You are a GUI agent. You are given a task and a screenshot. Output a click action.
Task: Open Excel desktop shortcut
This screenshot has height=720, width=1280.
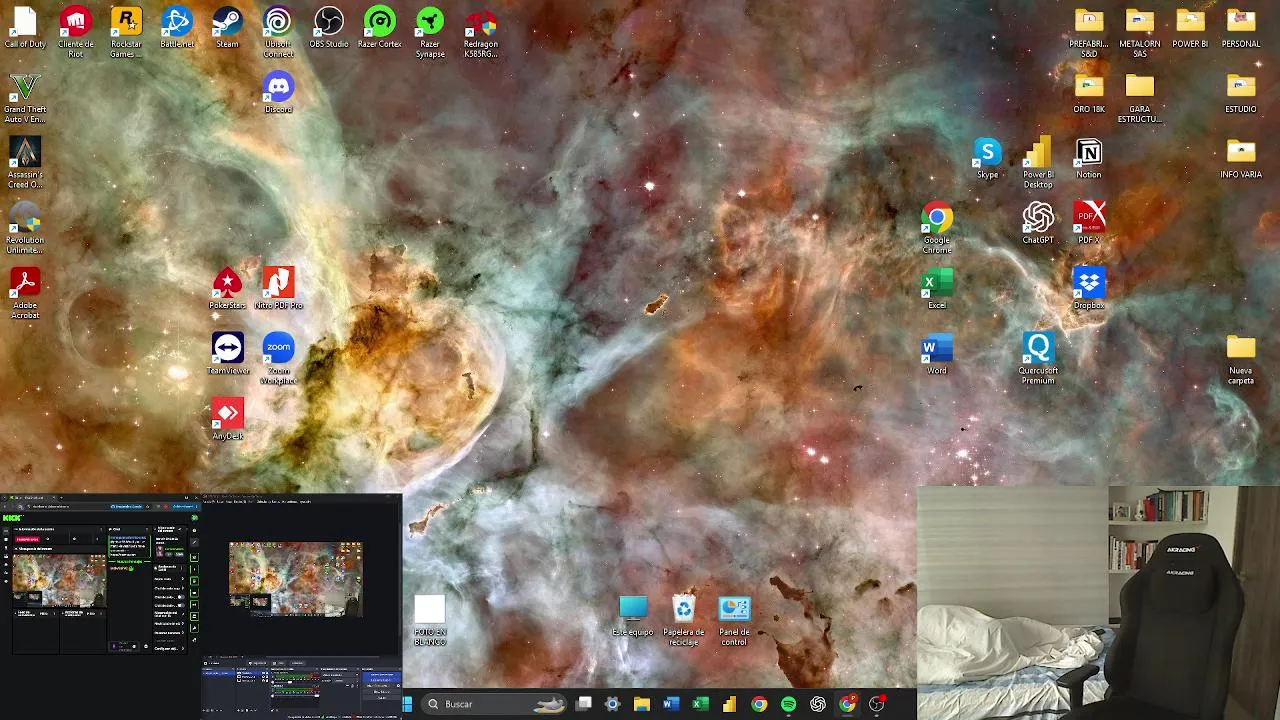pyautogui.click(x=937, y=290)
